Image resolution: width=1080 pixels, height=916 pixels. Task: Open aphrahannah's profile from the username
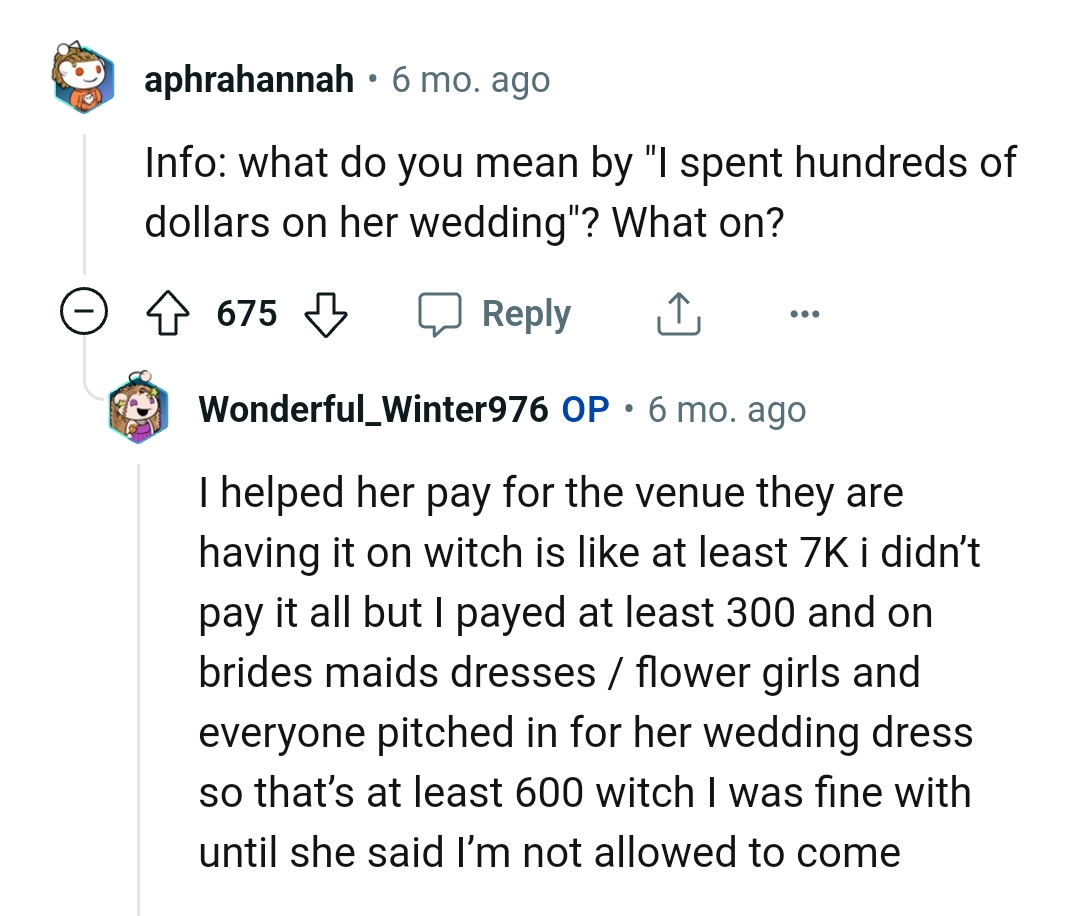tap(251, 79)
